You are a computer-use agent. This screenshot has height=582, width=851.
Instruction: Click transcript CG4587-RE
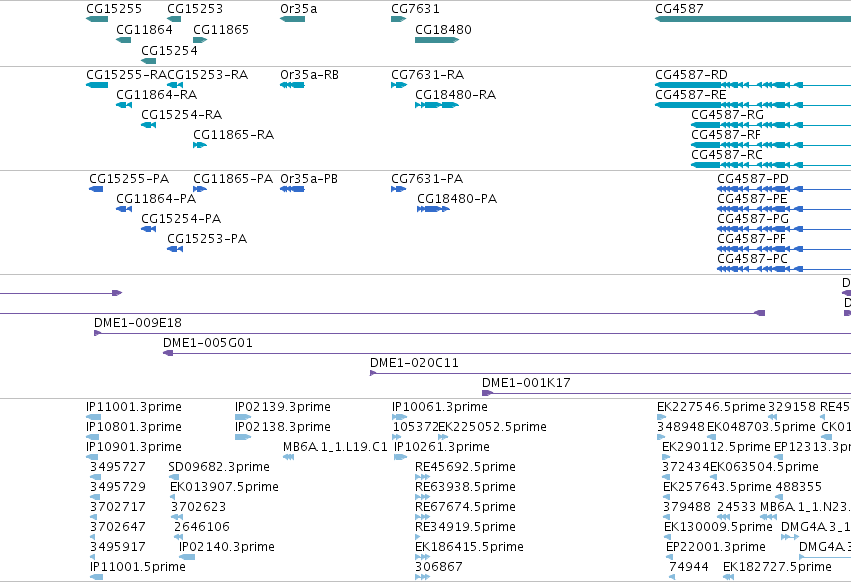753,105
